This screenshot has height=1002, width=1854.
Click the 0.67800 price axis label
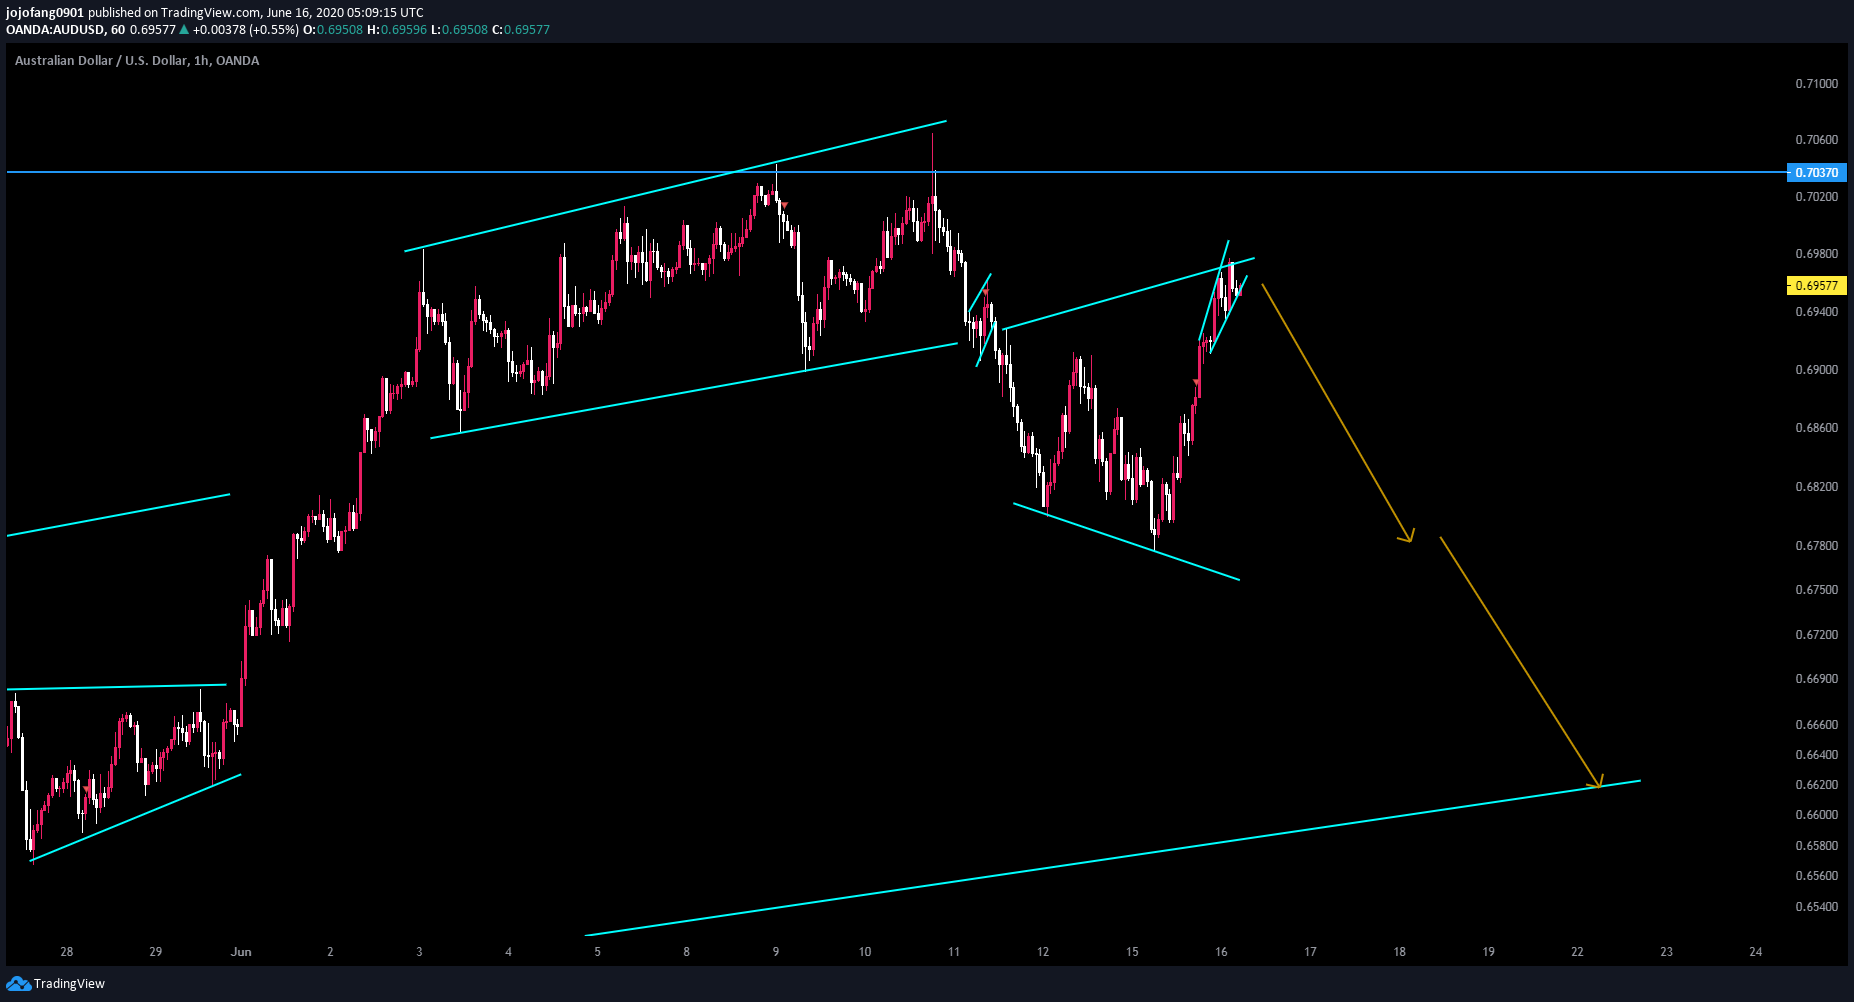pos(1817,546)
